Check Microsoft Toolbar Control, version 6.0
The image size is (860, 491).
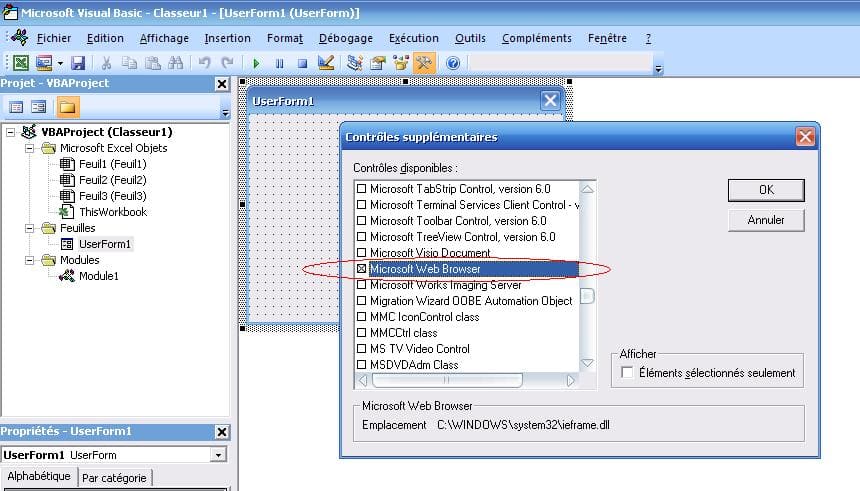tap(361, 221)
